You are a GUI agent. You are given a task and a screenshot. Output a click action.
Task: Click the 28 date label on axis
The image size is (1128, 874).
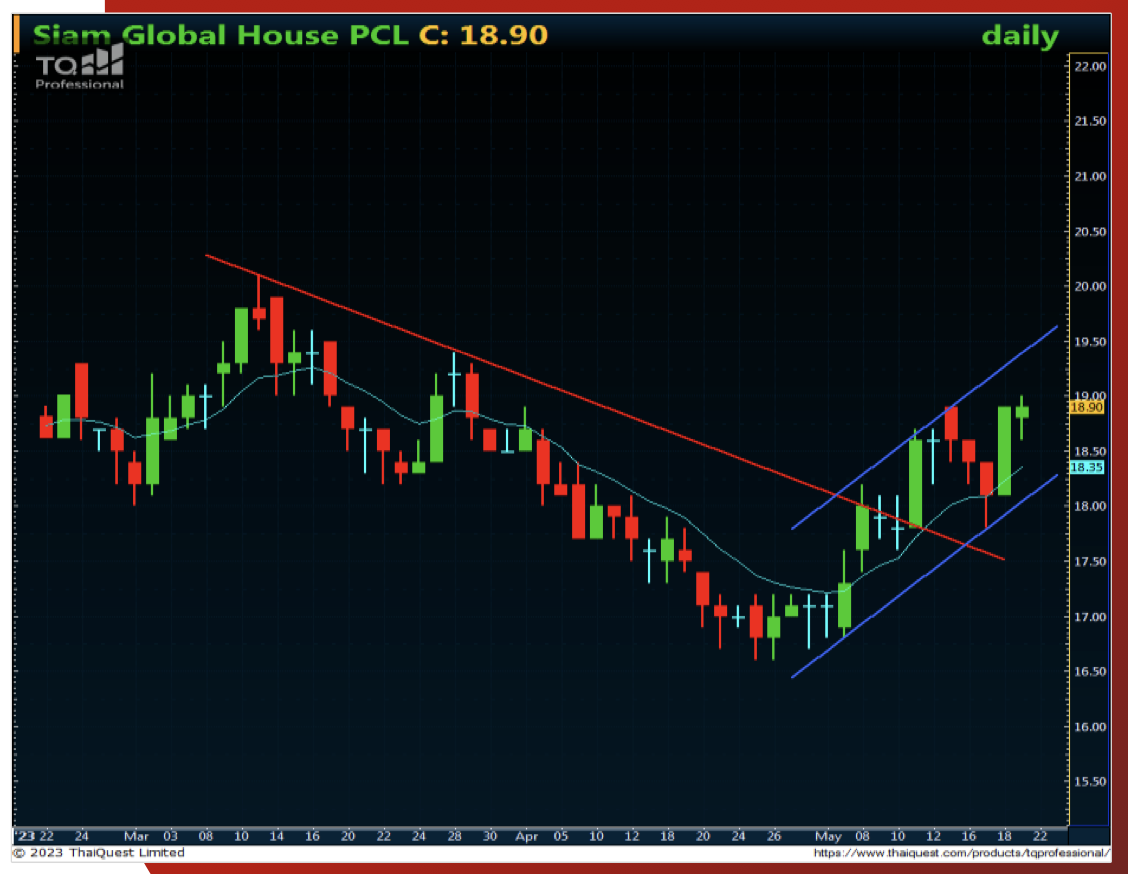(455, 836)
